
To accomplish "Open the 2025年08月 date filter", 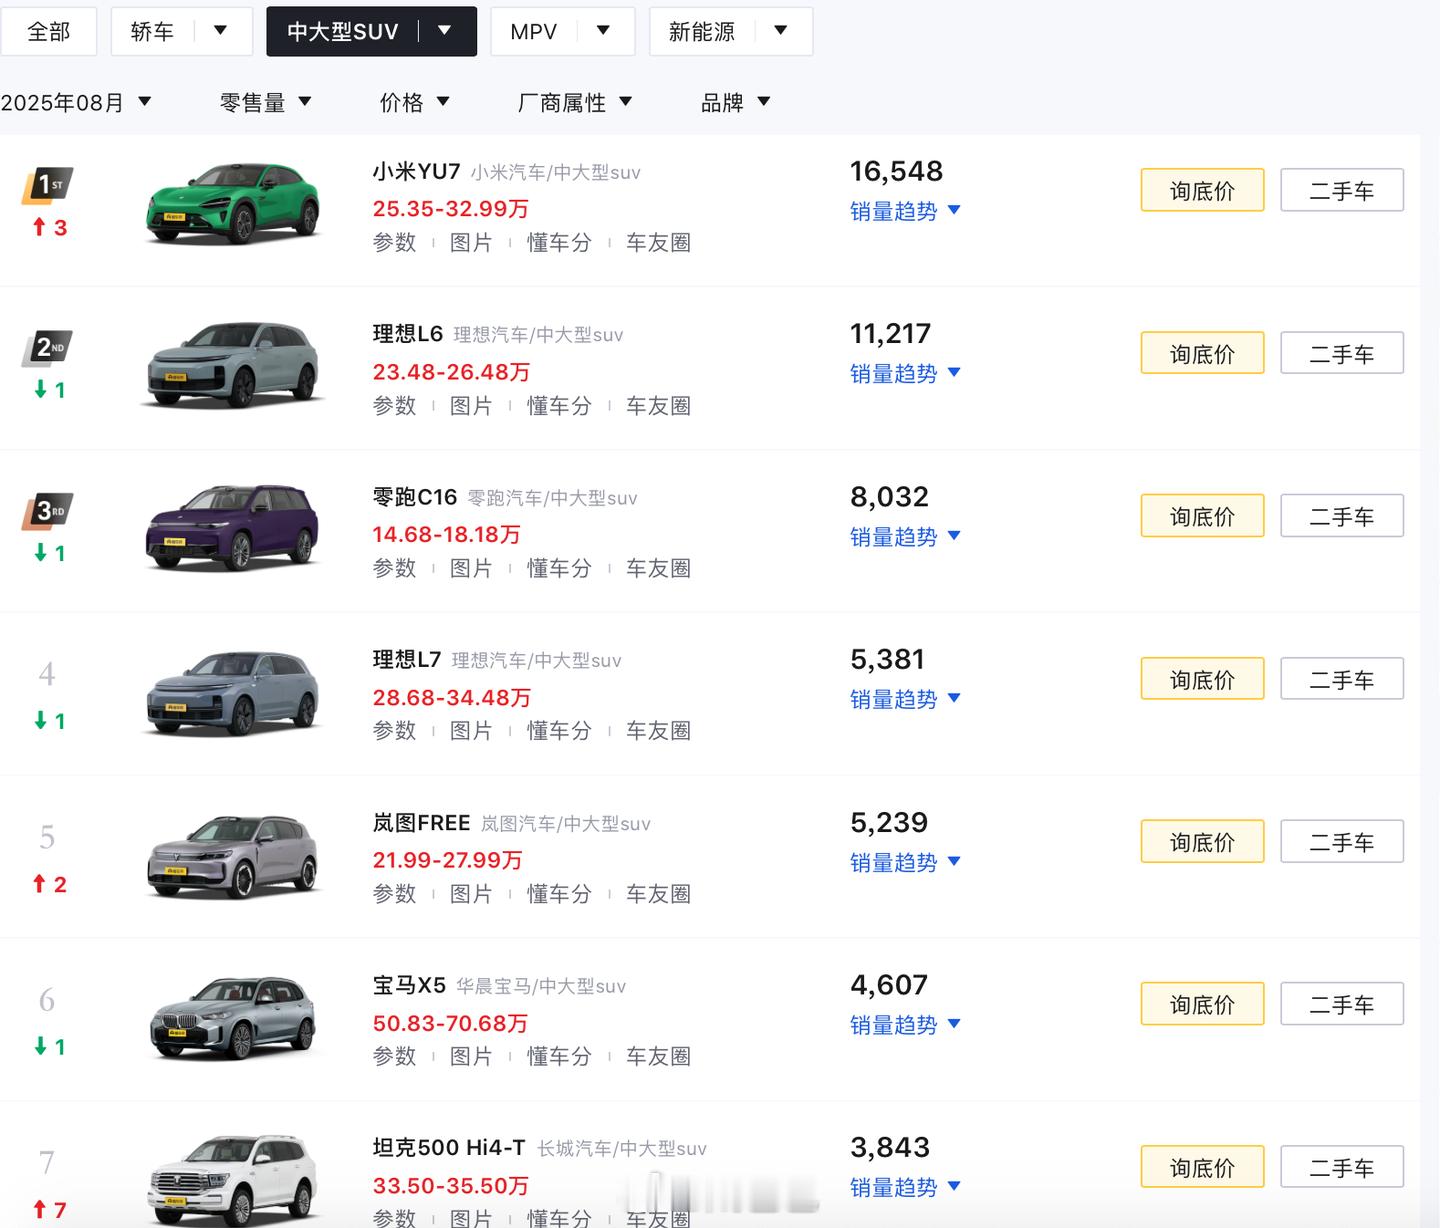I will [x=76, y=102].
